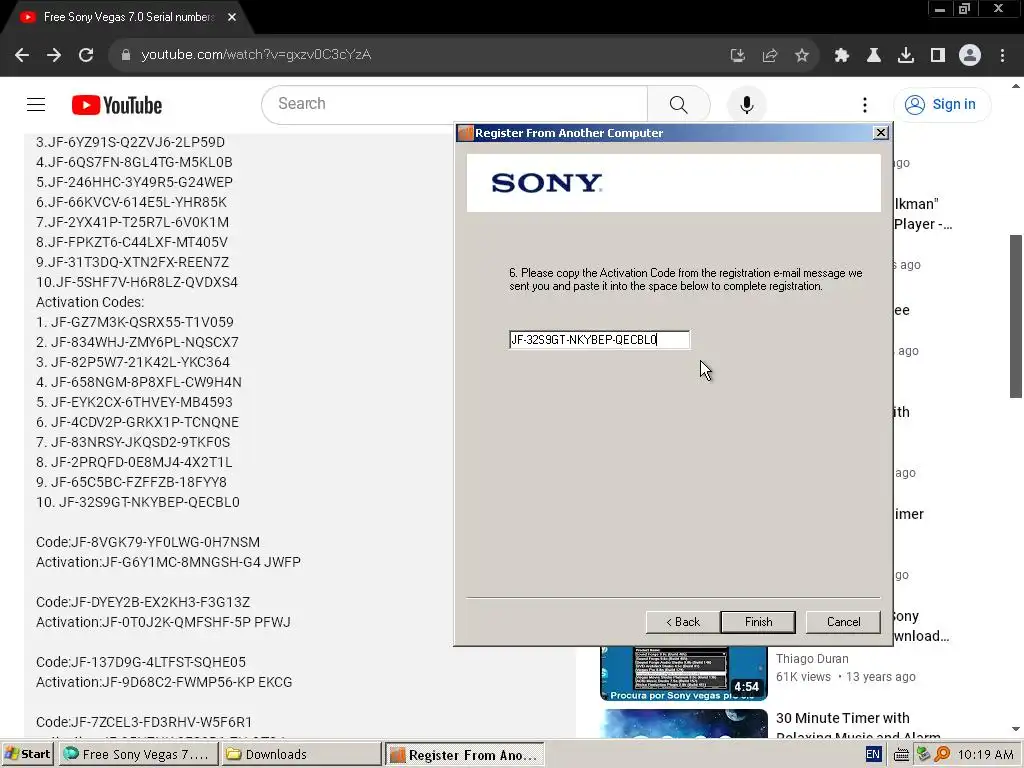Viewport: 1024px width, 768px height.
Task: Click the Chrome Labs flask icon
Action: [874, 56]
